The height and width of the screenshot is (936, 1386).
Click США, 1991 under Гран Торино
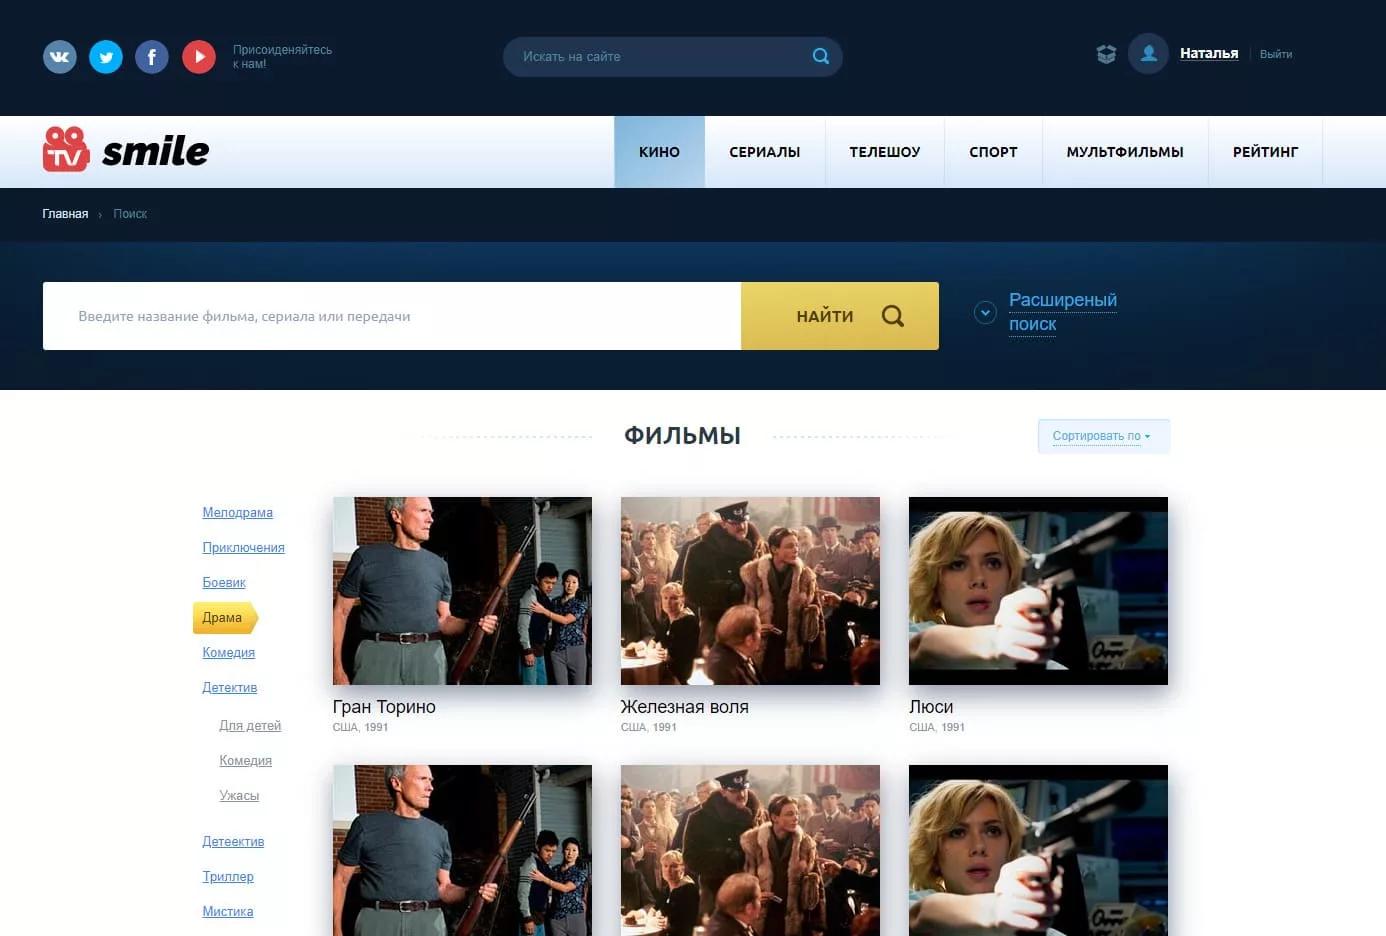361,727
